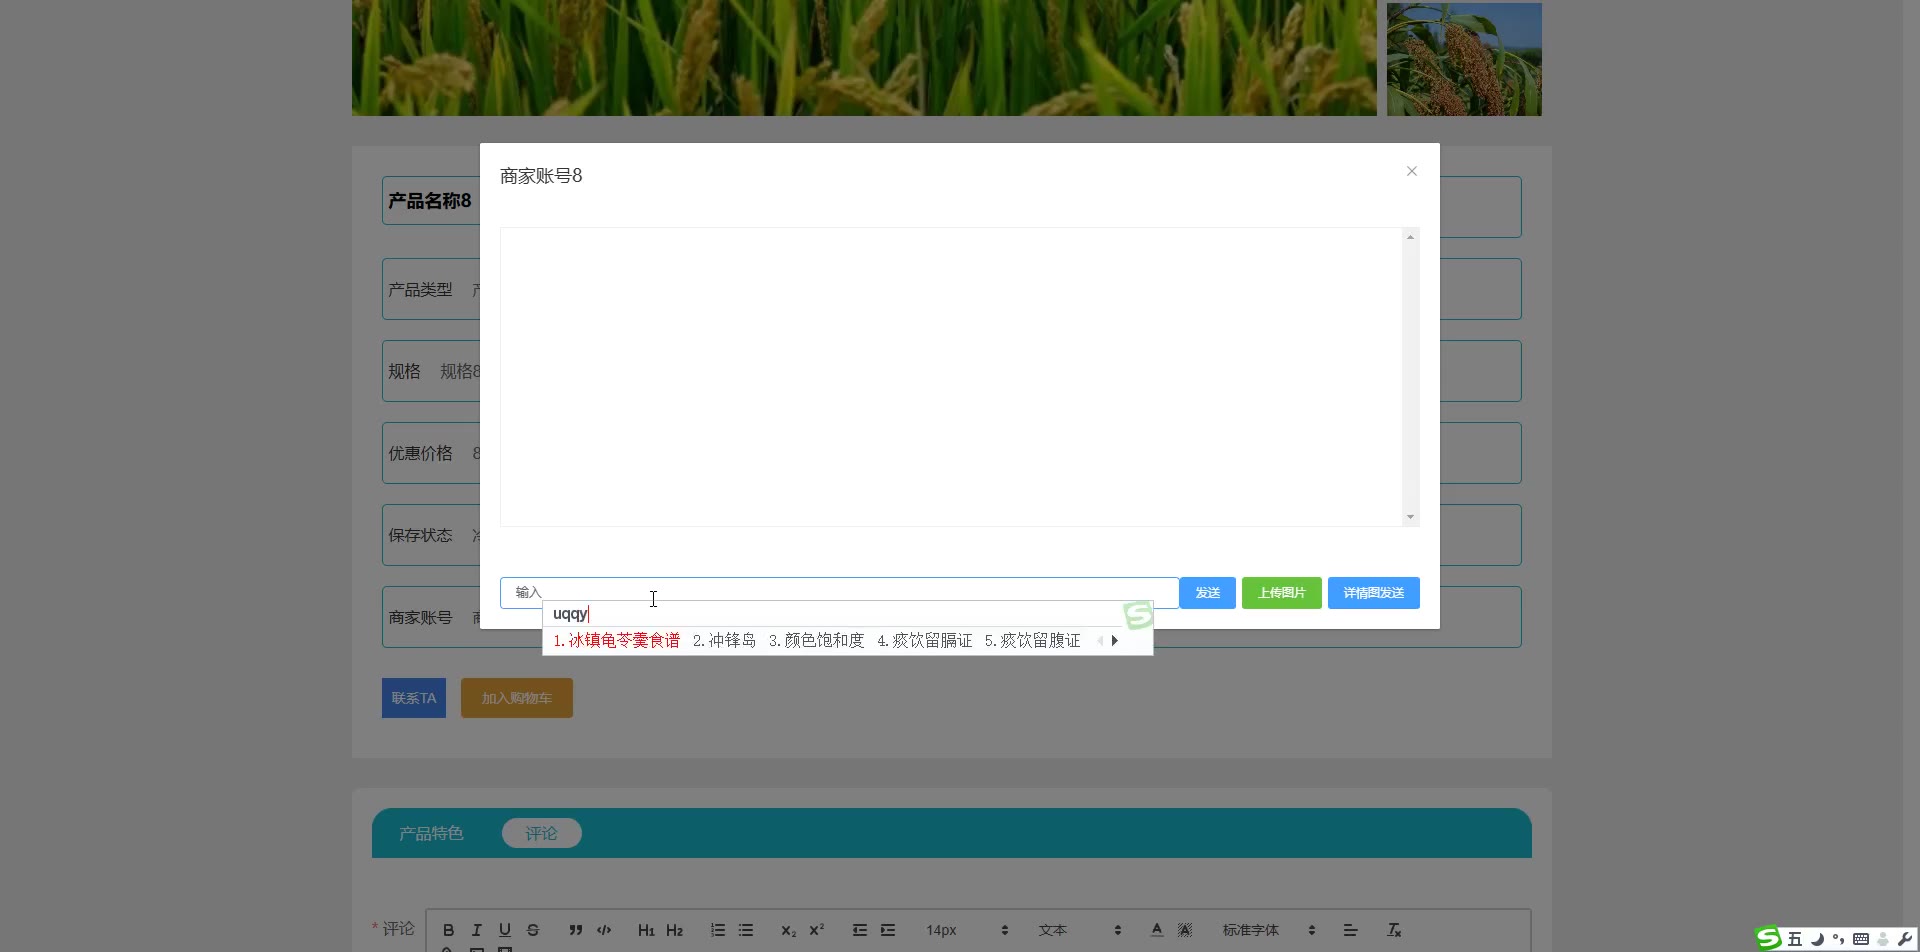Apply H1 heading in comment editor

[647, 930]
